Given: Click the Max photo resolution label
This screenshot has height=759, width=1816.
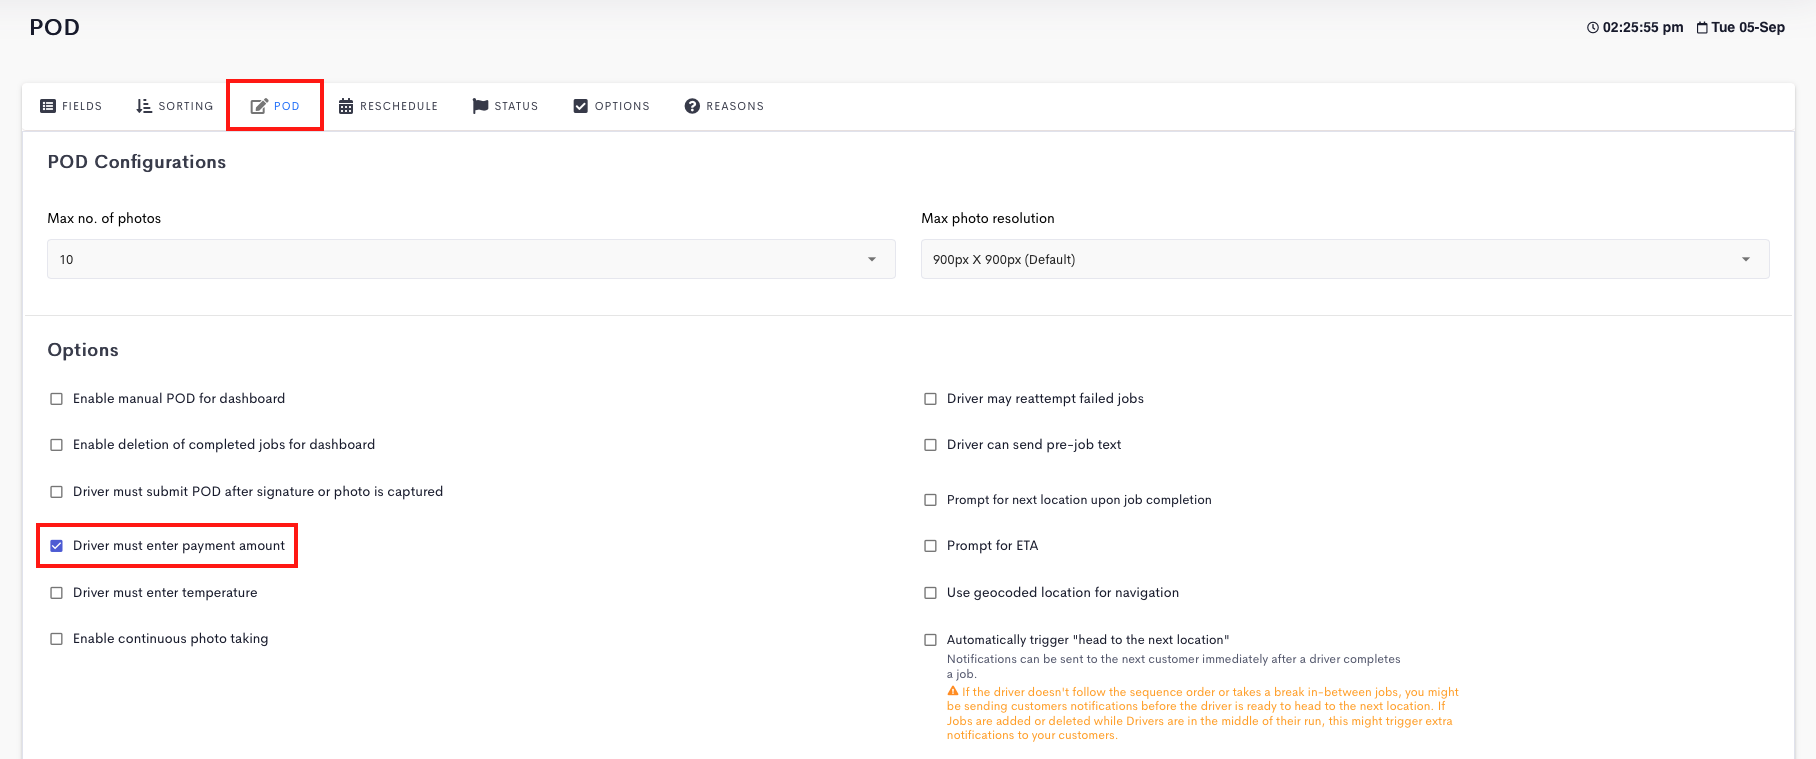Looking at the screenshot, I should click(x=988, y=218).
